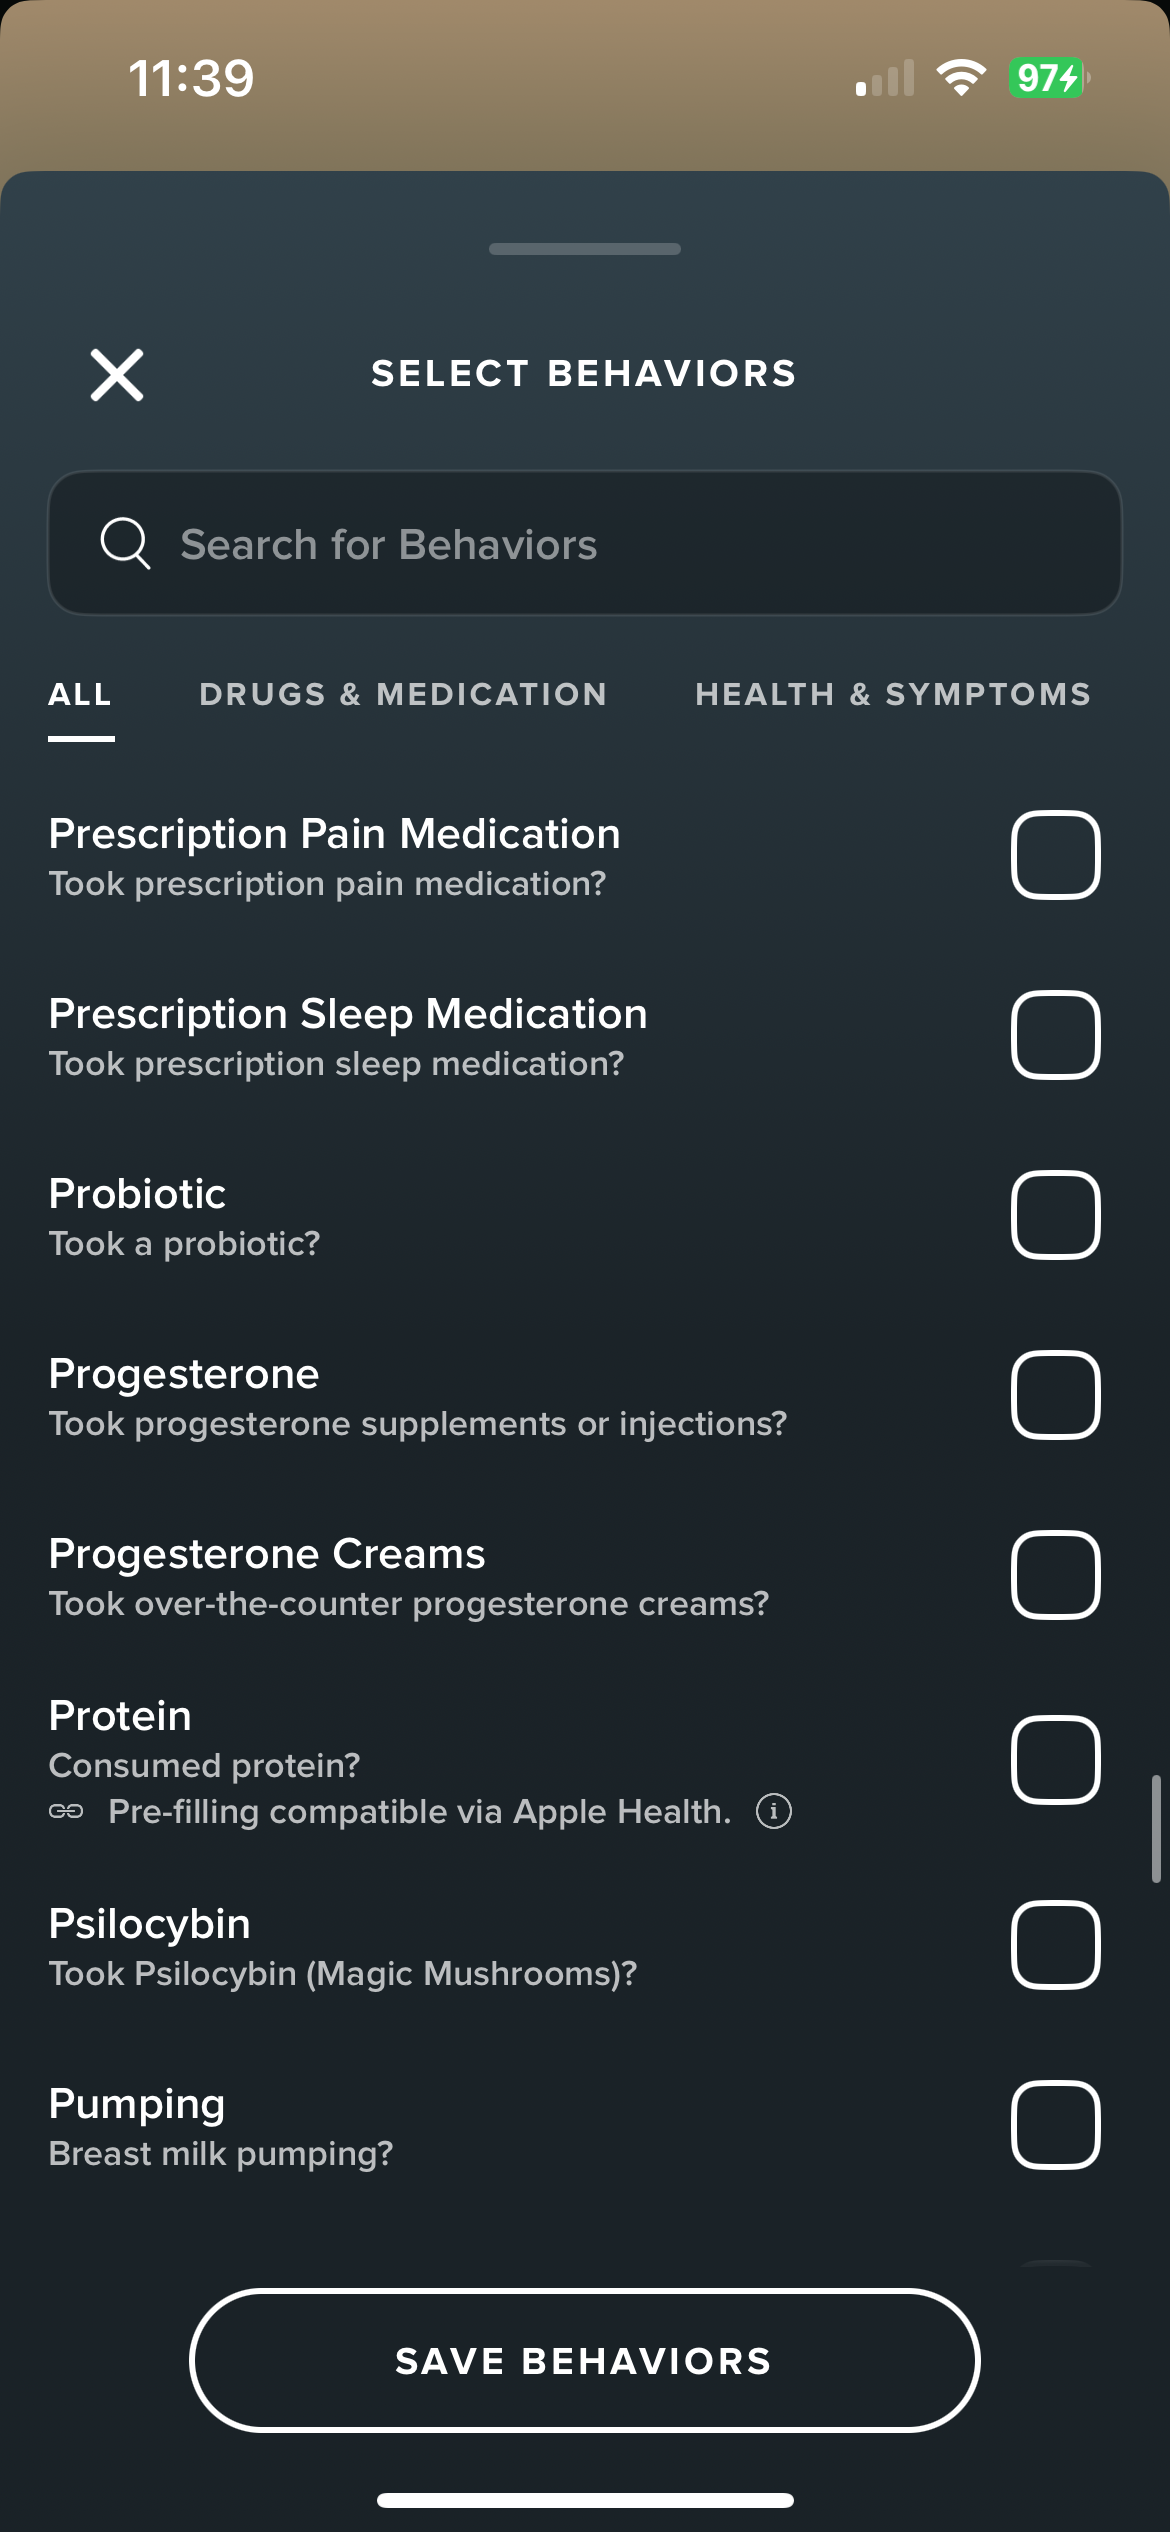1170x2532 pixels.
Task: Select the Progesterone checkbox
Action: point(1056,1395)
